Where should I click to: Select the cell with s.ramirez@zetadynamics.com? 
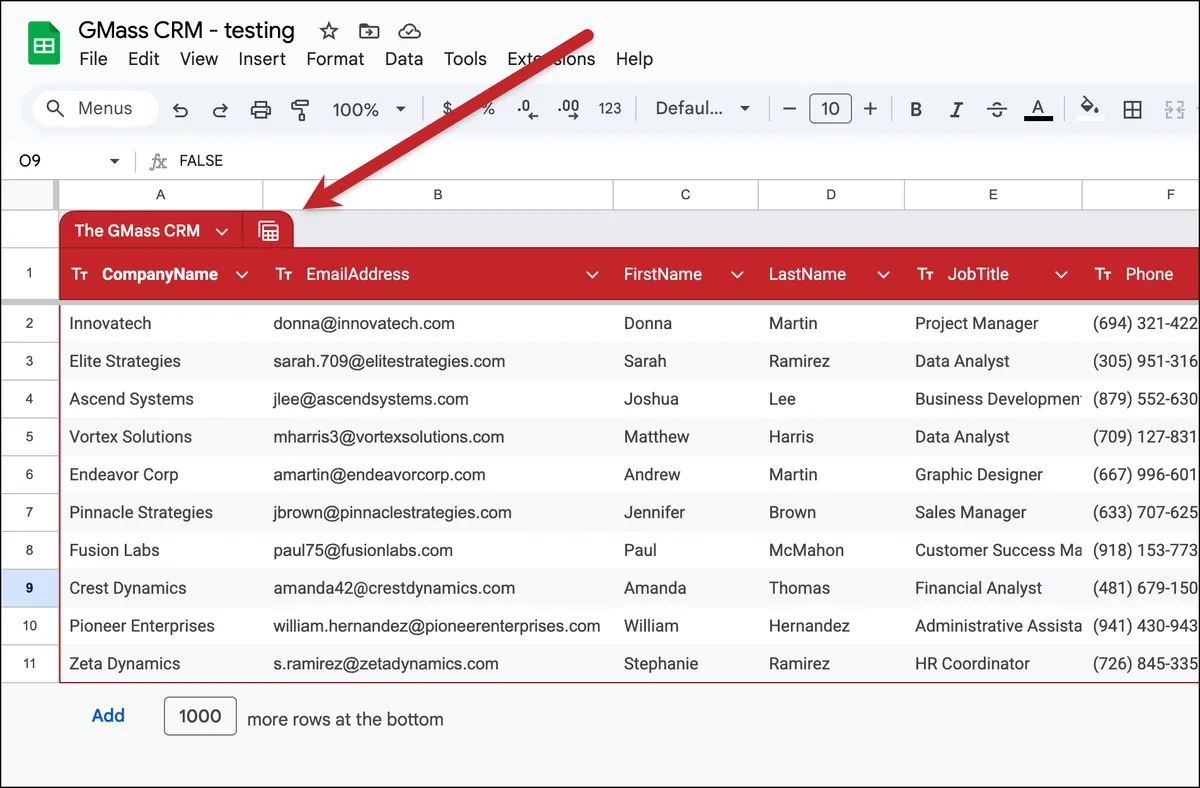click(438, 664)
